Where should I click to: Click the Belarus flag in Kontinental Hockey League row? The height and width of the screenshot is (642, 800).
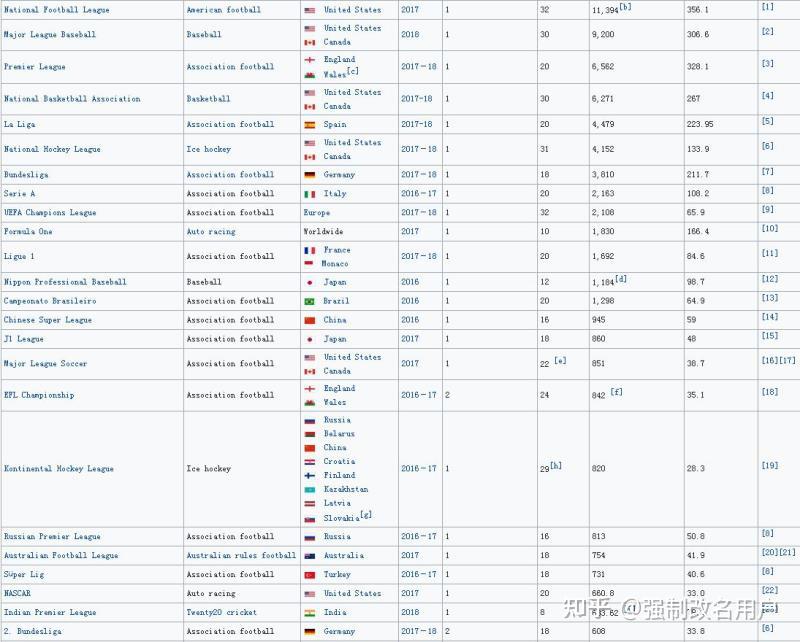[x=310, y=434]
